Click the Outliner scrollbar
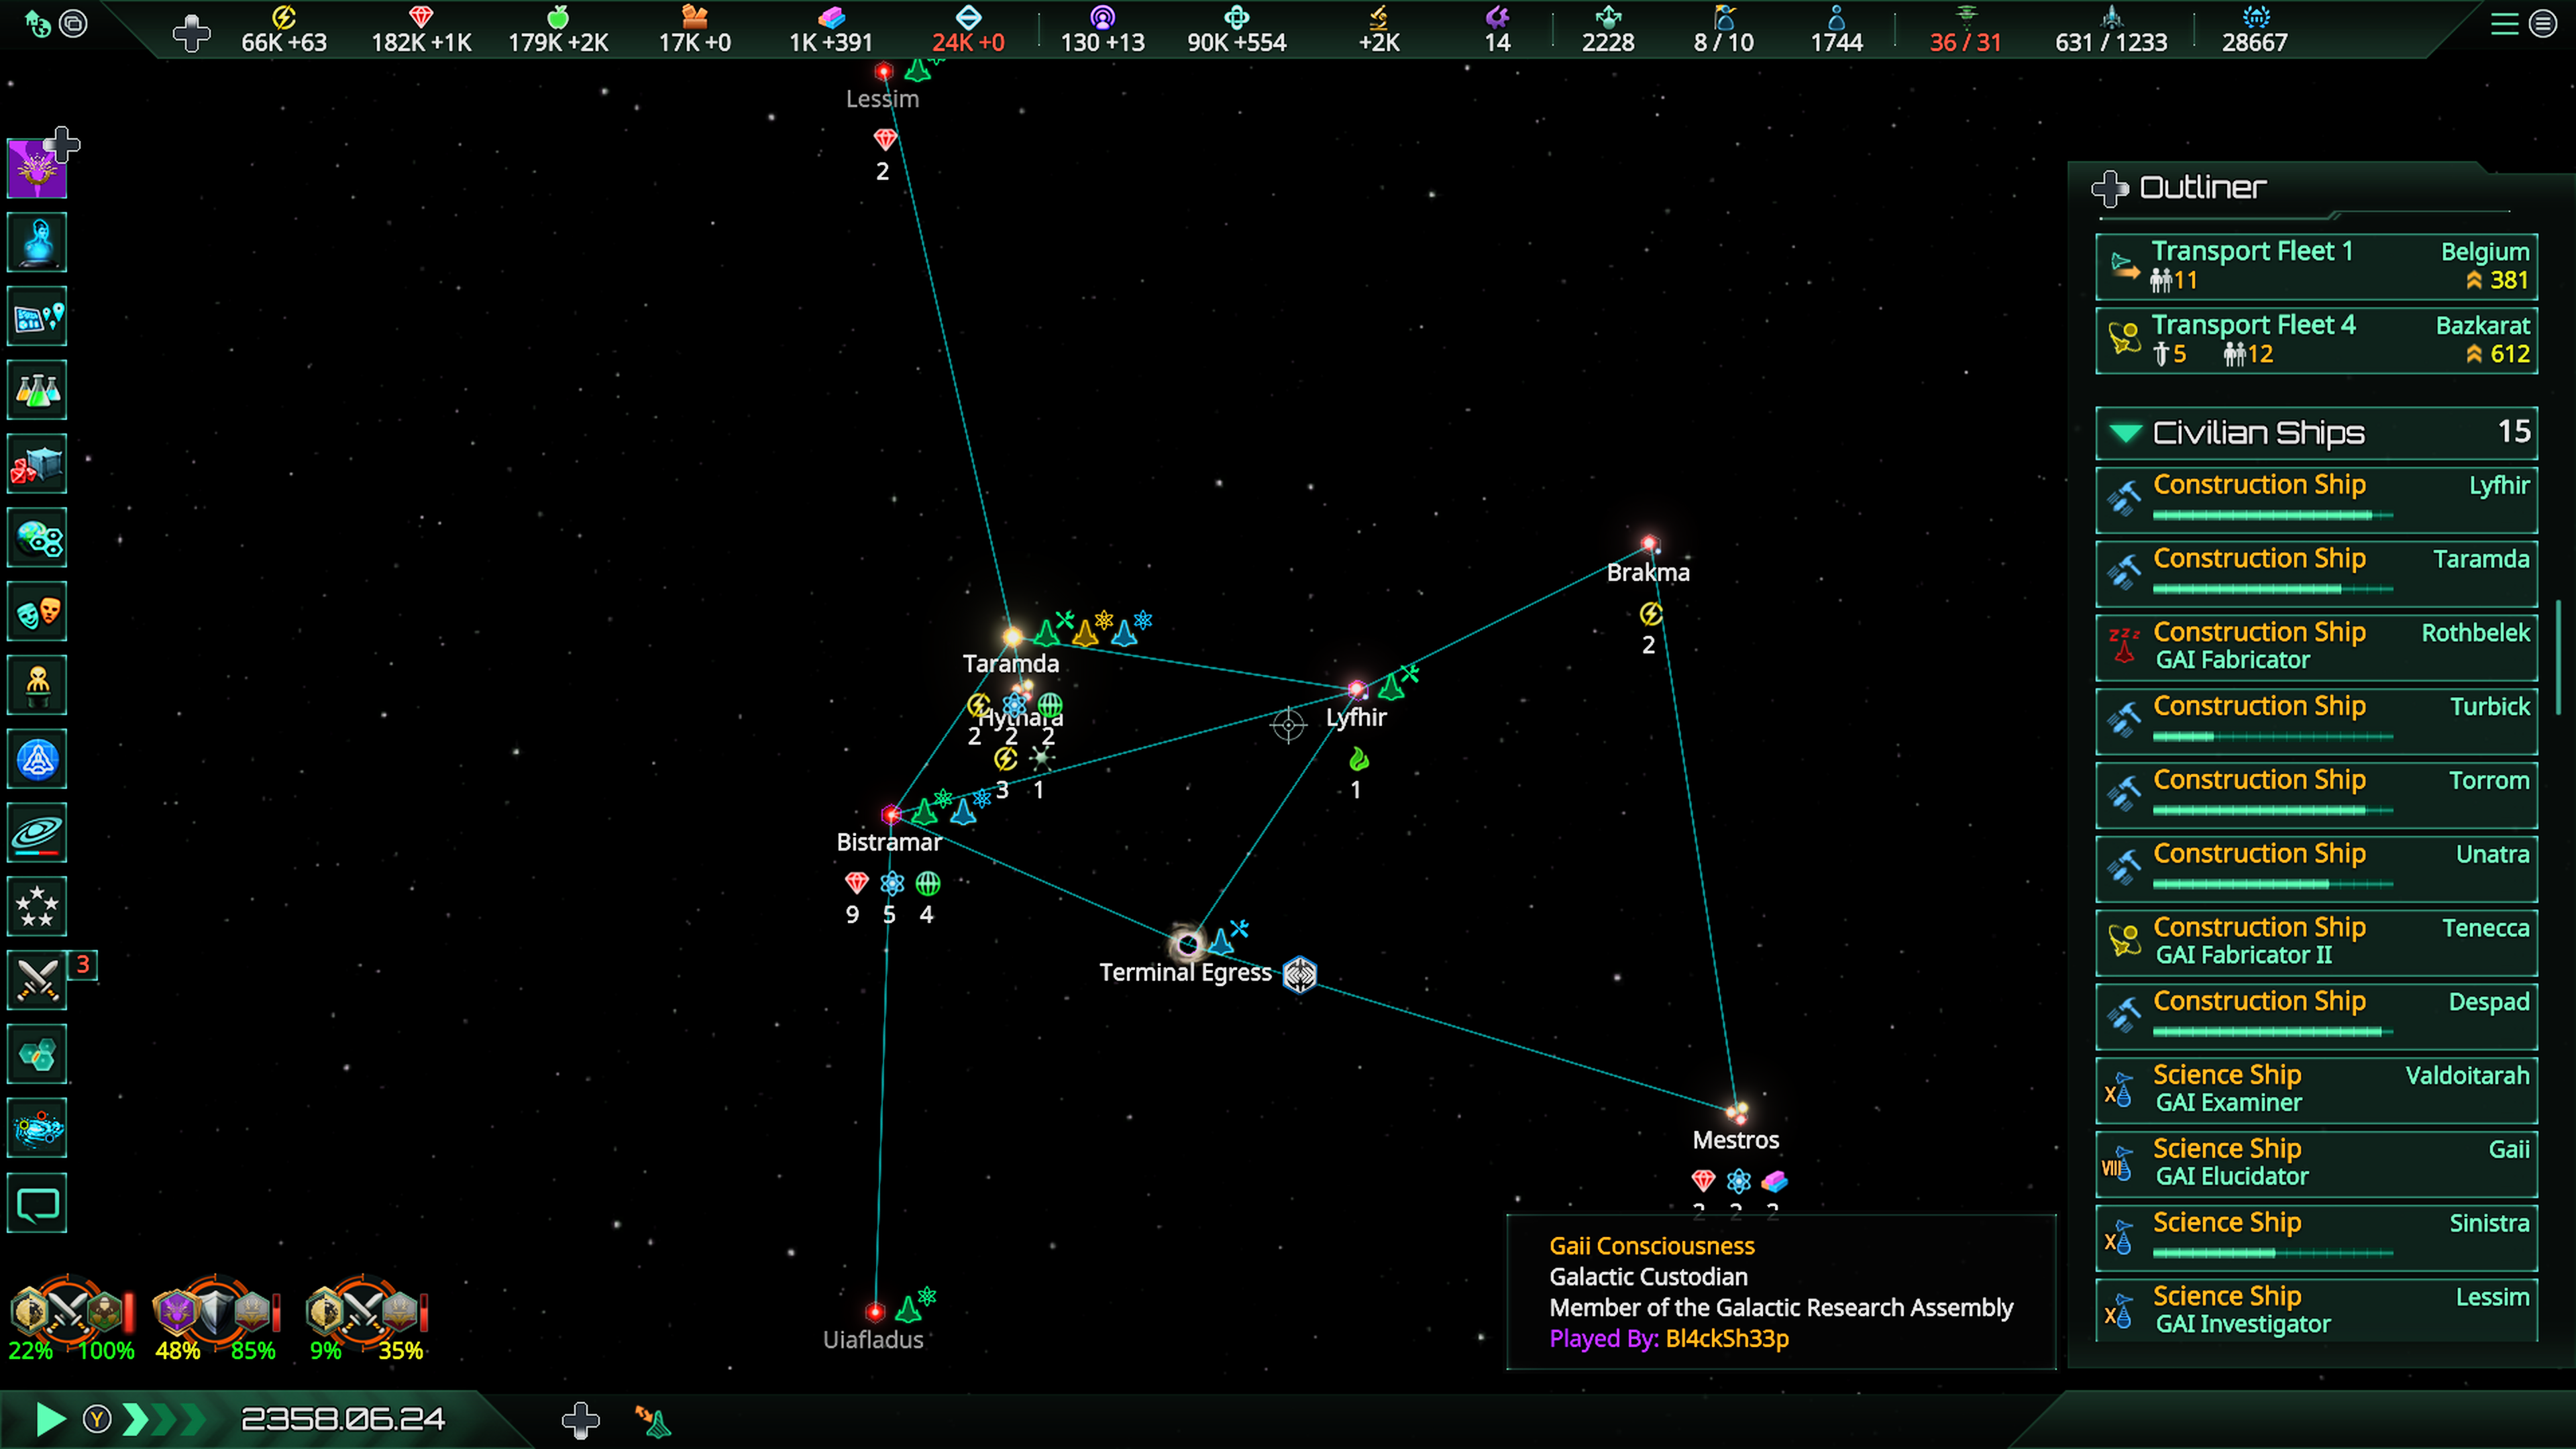The image size is (2576, 1449). (2559, 657)
